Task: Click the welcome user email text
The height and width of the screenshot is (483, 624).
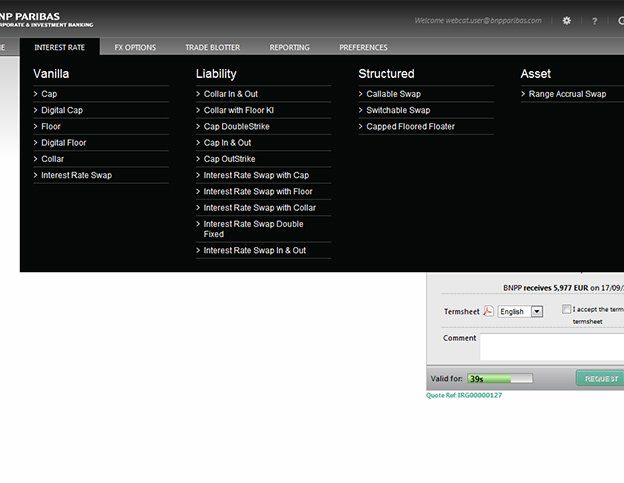Action: [478, 20]
